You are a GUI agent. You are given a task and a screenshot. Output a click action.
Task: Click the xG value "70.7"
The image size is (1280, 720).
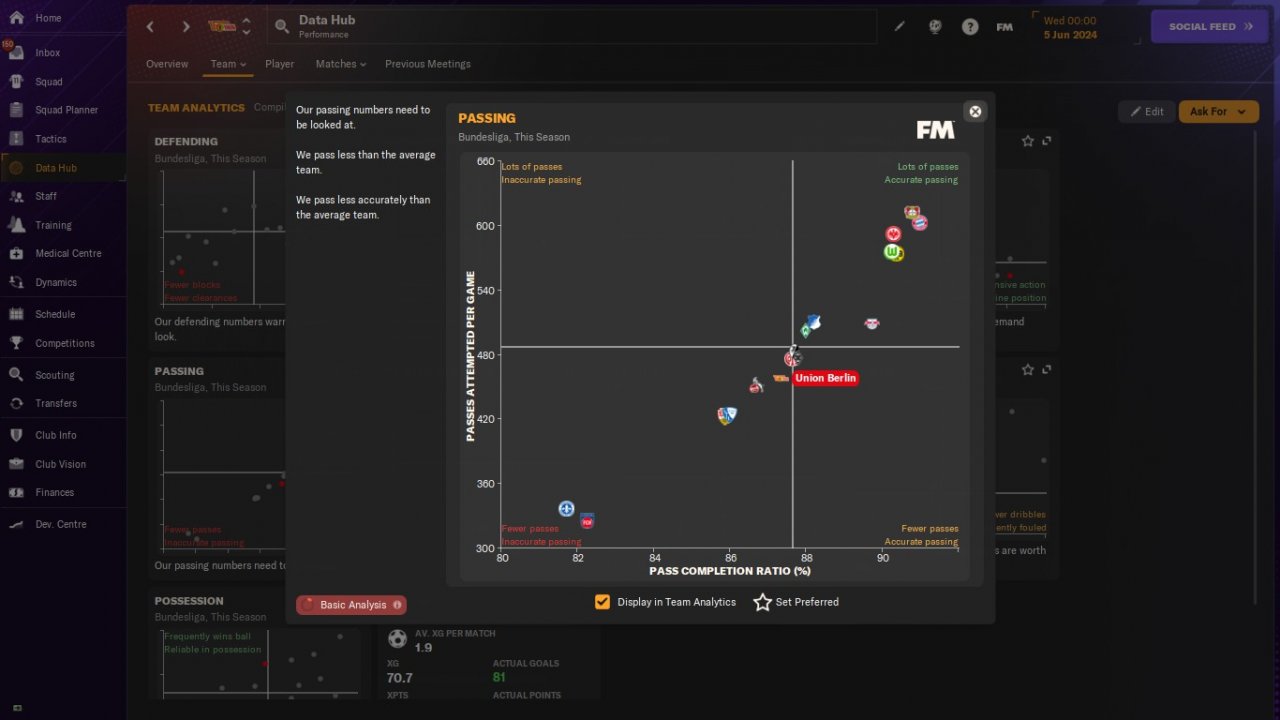click(400, 678)
